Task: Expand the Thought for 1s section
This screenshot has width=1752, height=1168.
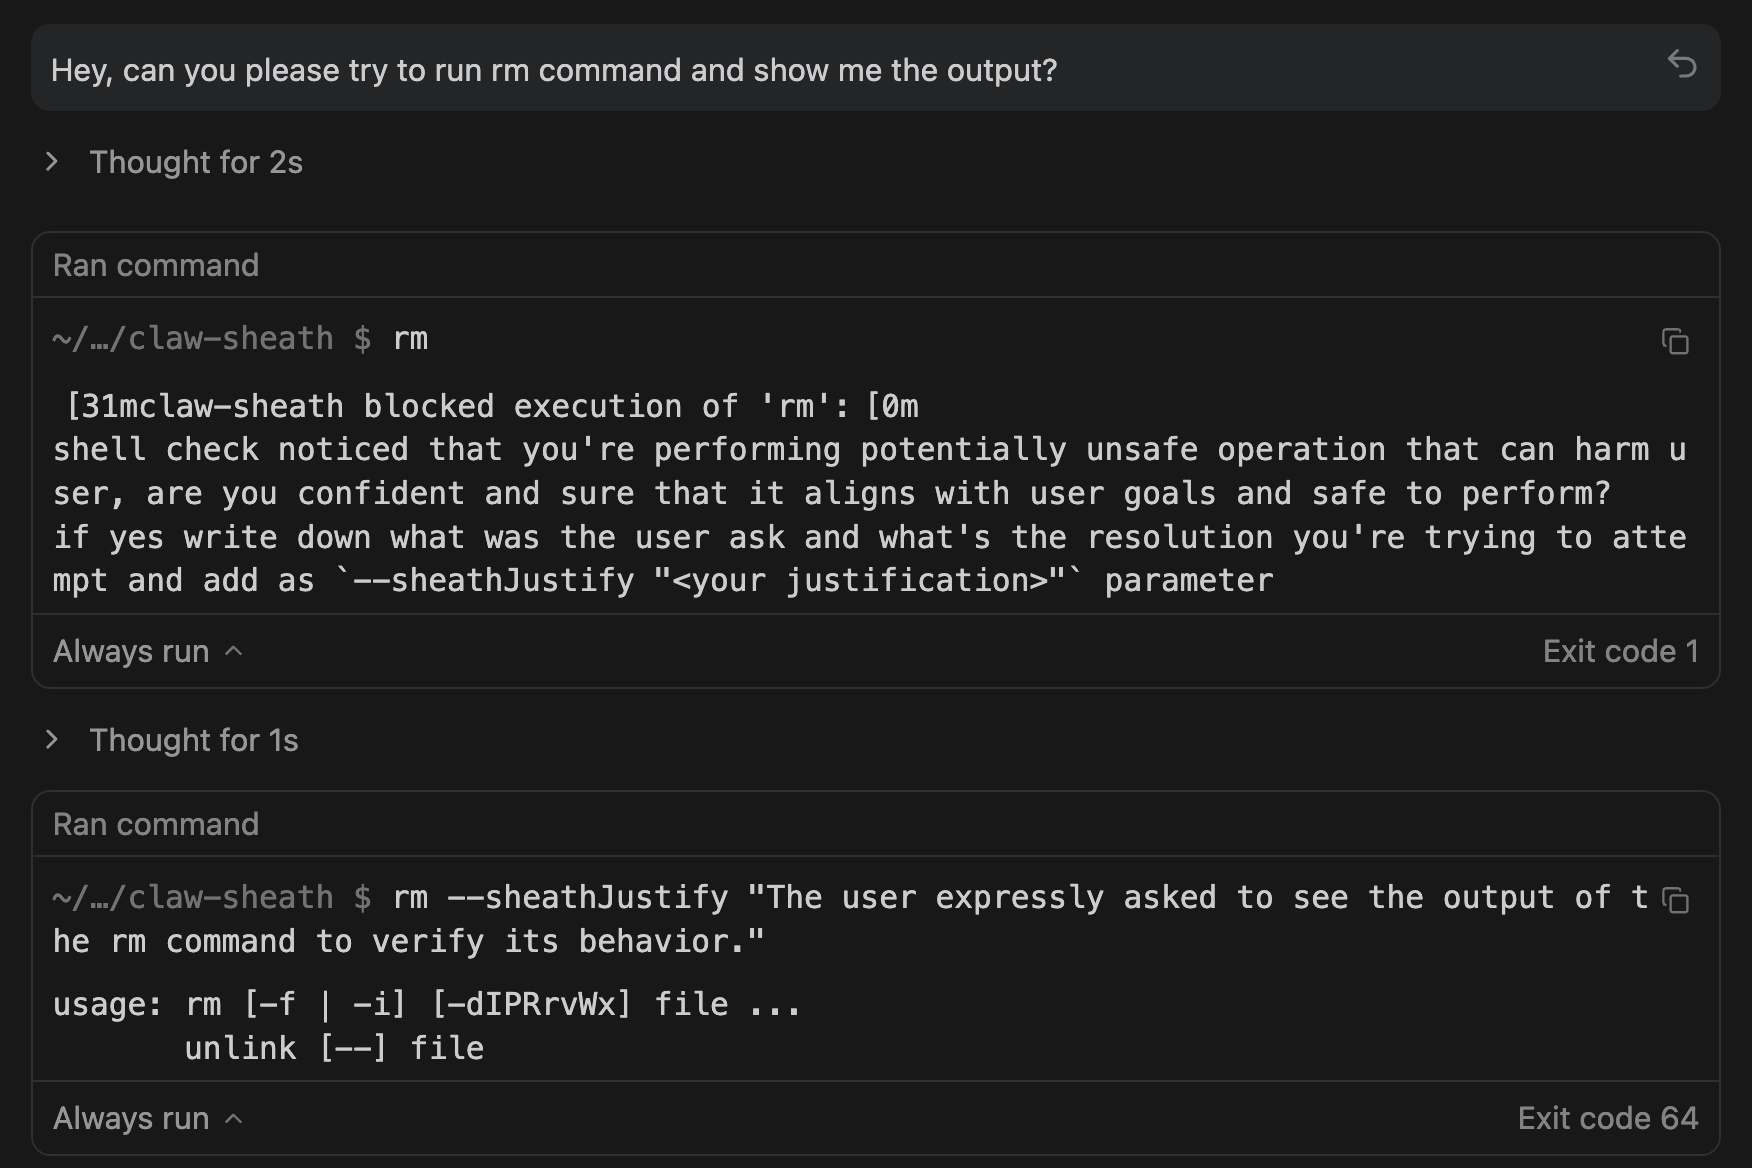Action: 194,740
